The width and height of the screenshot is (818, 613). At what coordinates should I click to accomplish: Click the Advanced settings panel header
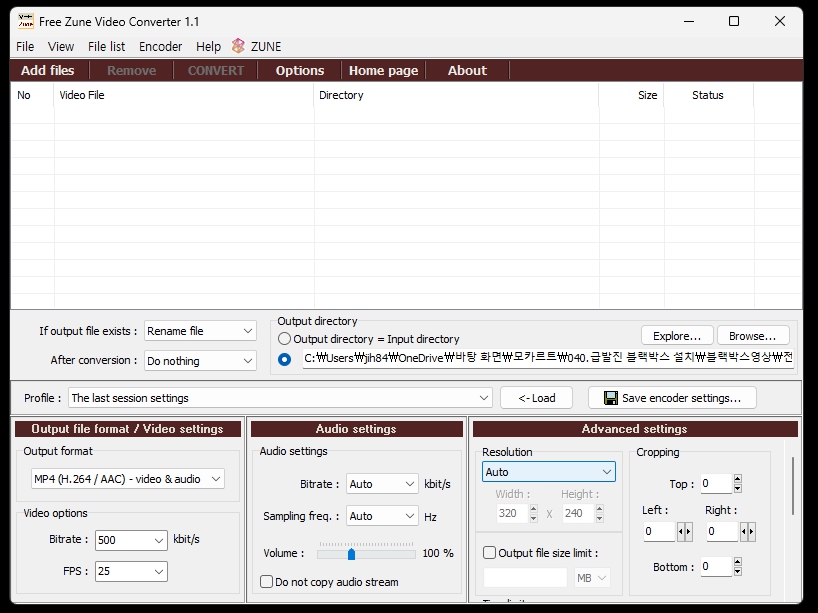click(x=635, y=429)
